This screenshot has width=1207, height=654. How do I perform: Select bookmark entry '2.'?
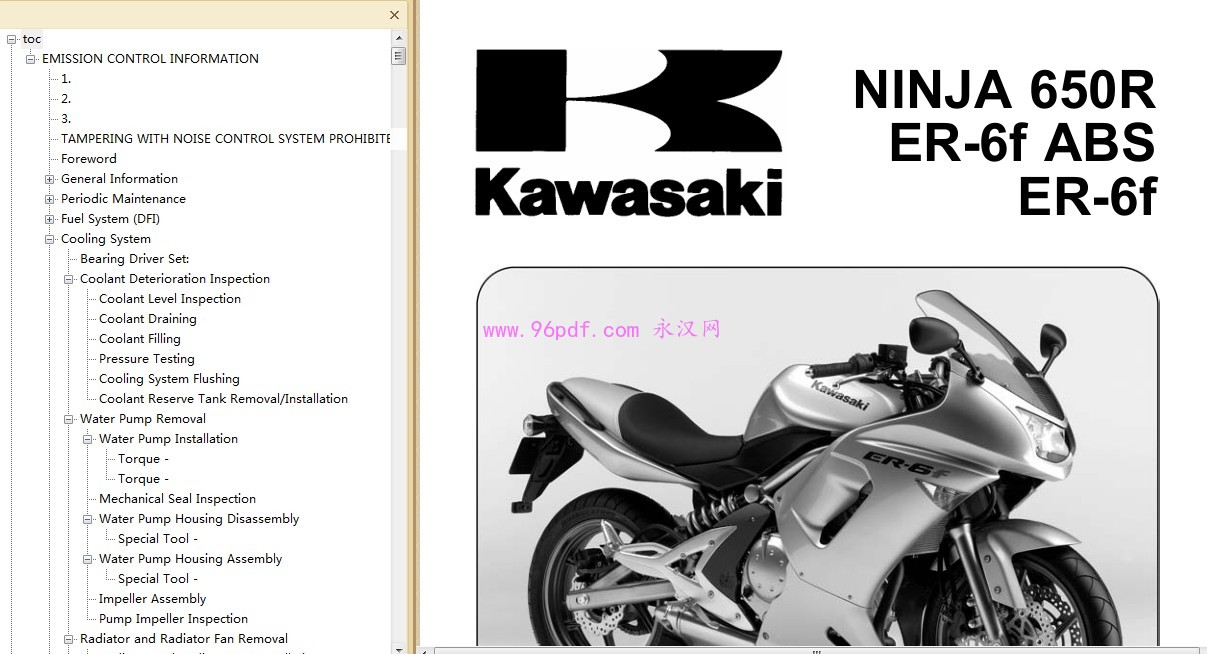point(66,99)
